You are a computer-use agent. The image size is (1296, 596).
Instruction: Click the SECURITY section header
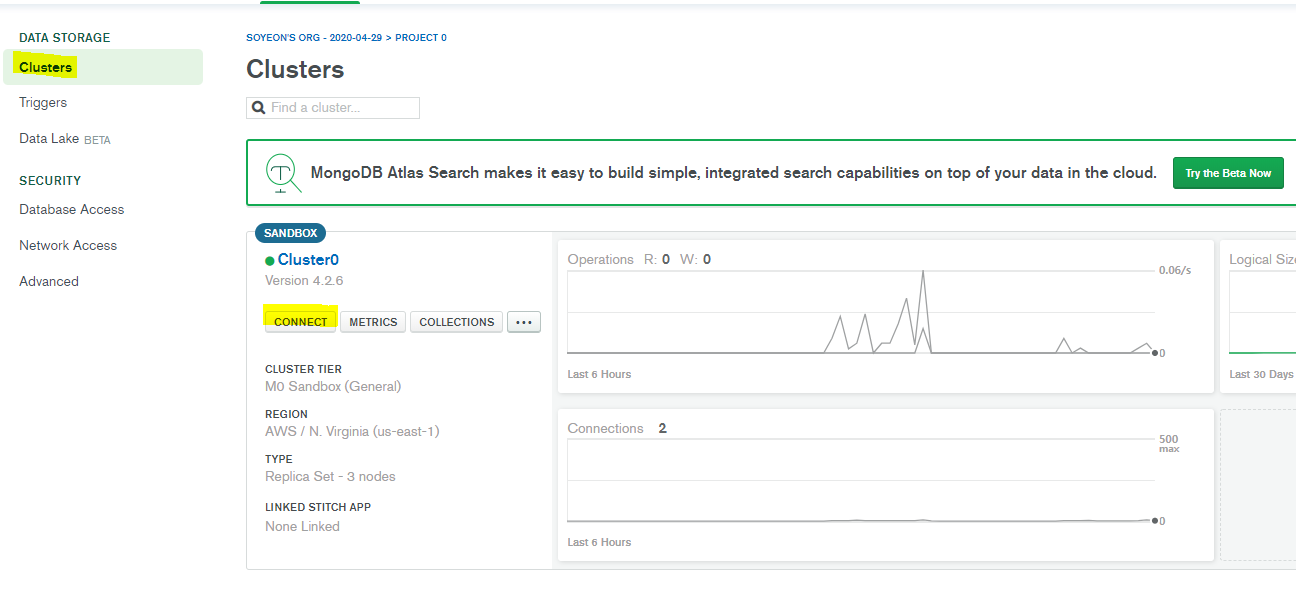tap(50, 181)
